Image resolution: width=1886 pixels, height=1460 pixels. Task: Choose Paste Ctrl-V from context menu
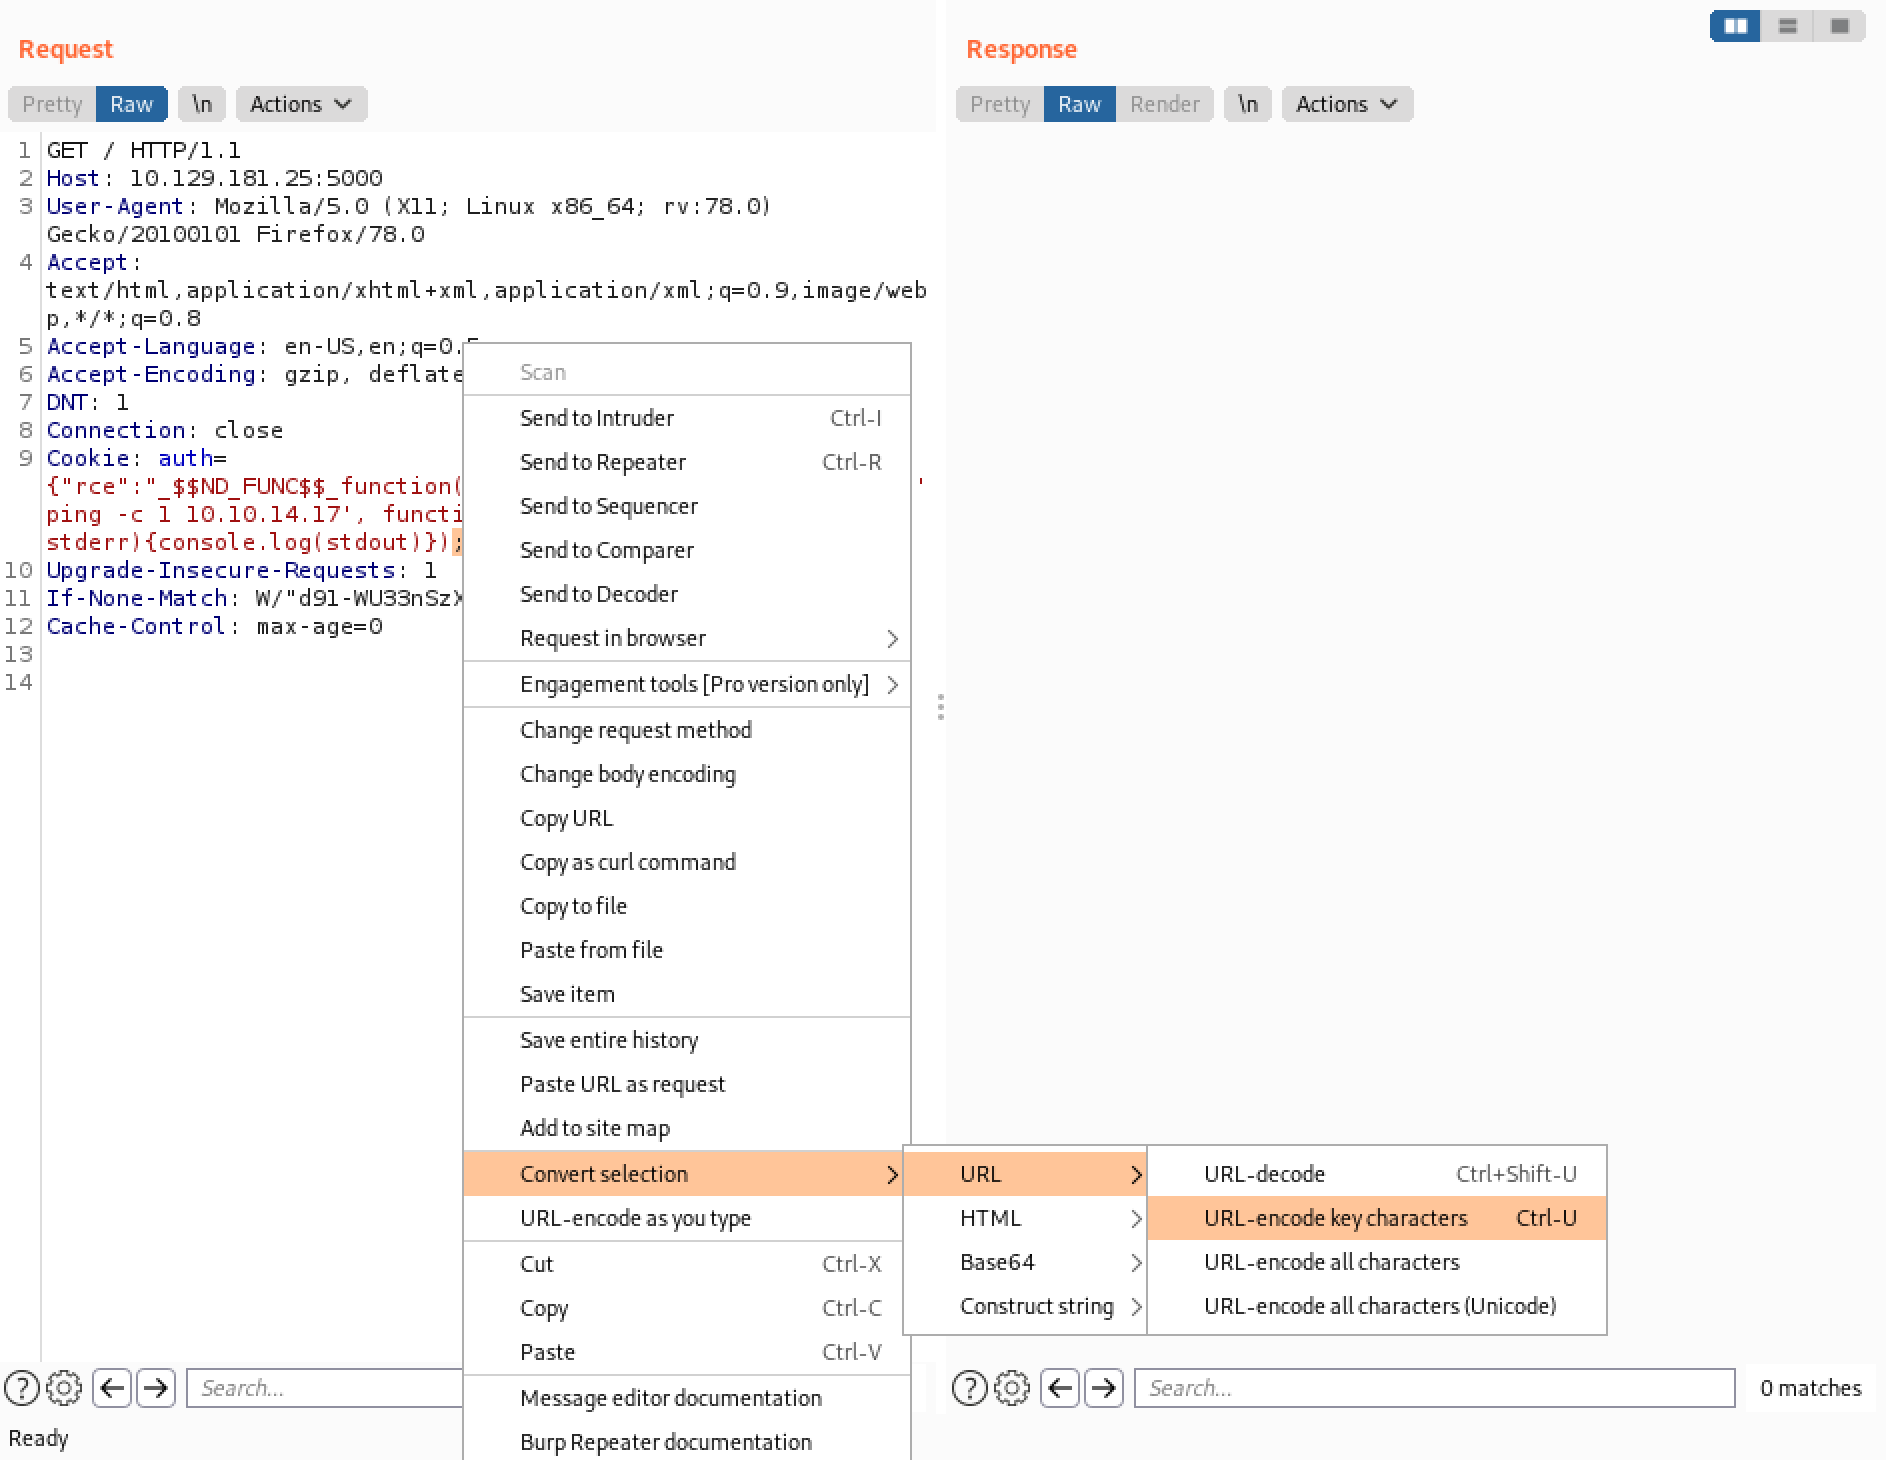pos(687,1352)
